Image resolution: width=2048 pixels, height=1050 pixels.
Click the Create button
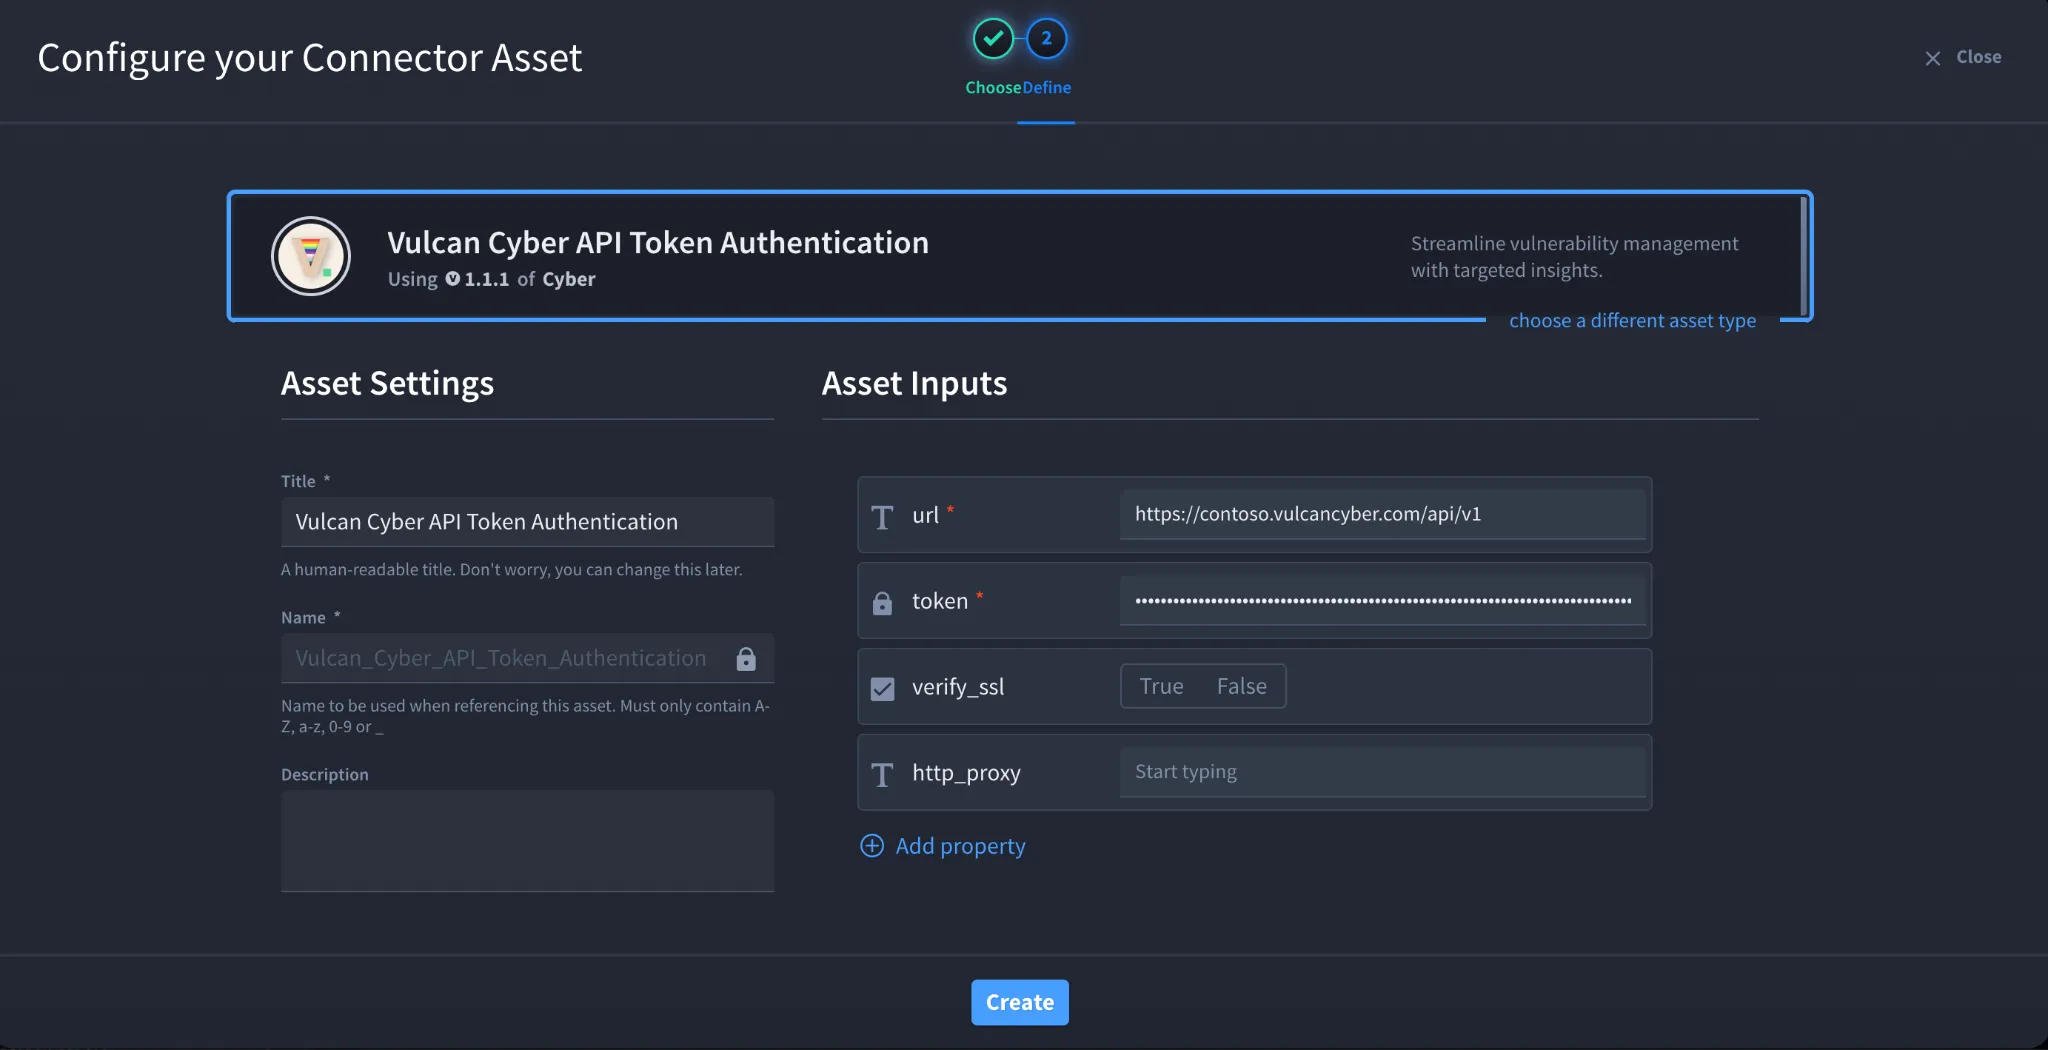[x=1019, y=1002]
